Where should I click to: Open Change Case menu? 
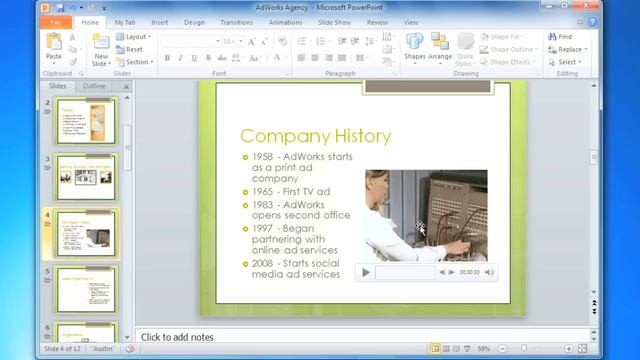coord(254,58)
